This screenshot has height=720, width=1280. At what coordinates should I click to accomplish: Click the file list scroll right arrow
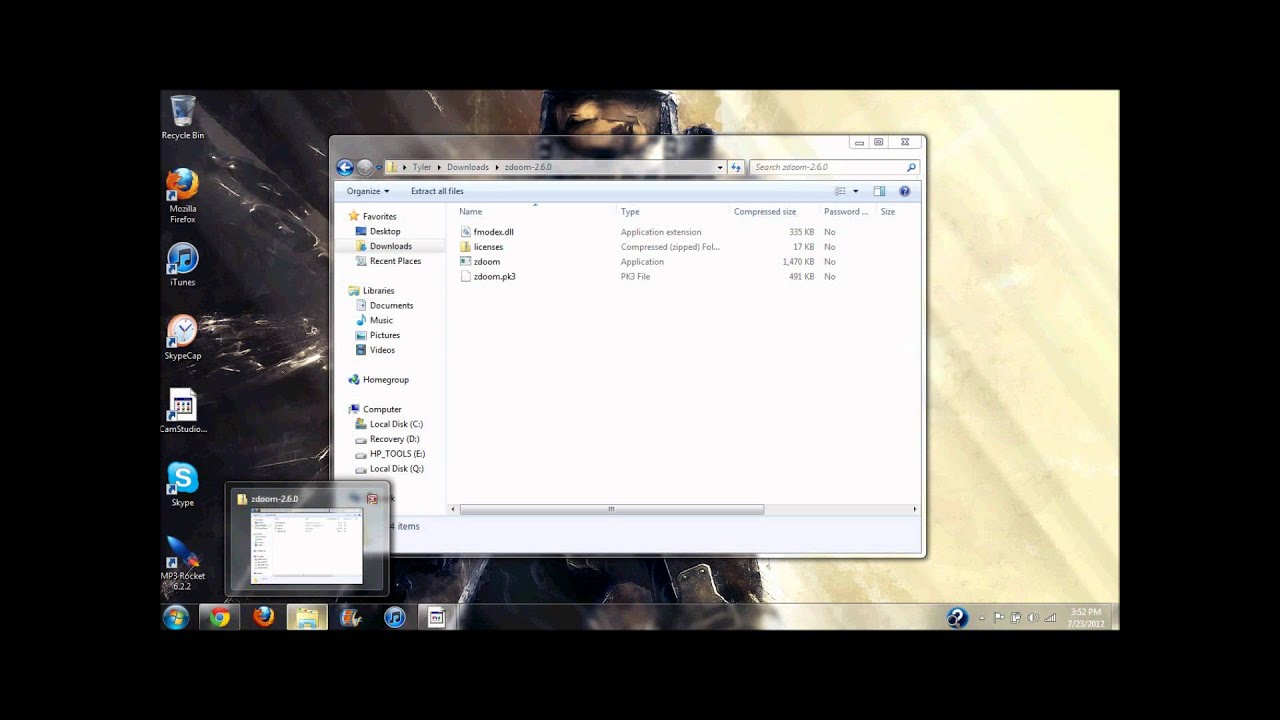[915, 510]
